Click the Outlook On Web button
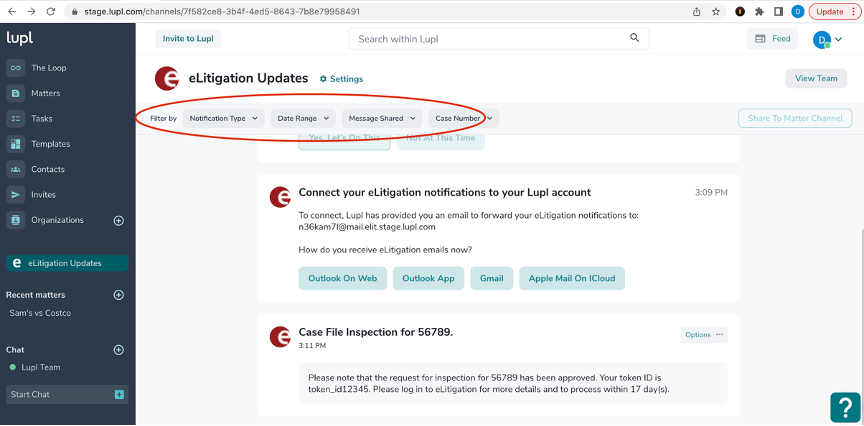Image resolution: width=864 pixels, height=426 pixels. point(342,278)
